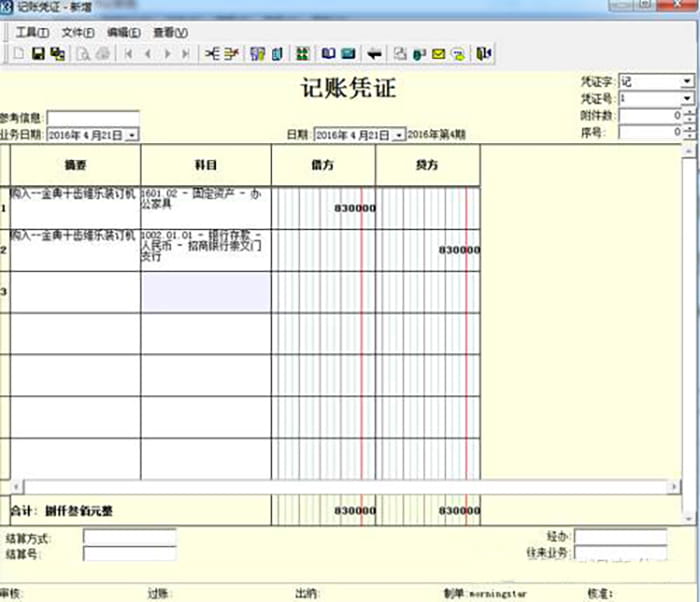Click the green grid calculator toolbar icon

click(x=301, y=53)
